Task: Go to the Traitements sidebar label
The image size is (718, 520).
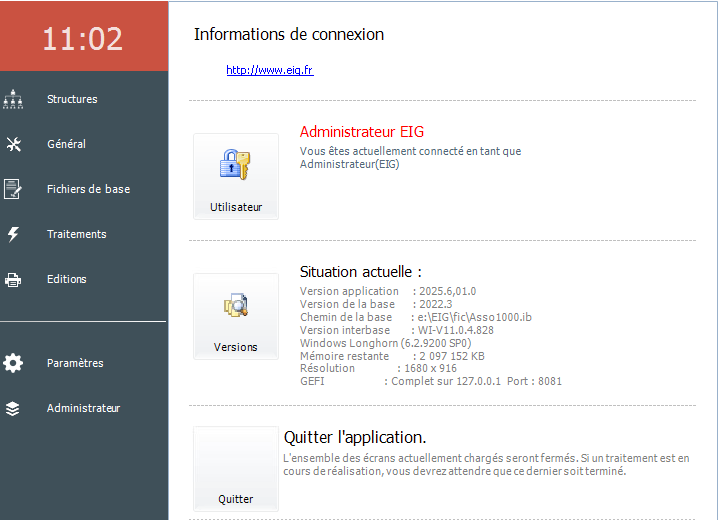Action: (x=76, y=234)
